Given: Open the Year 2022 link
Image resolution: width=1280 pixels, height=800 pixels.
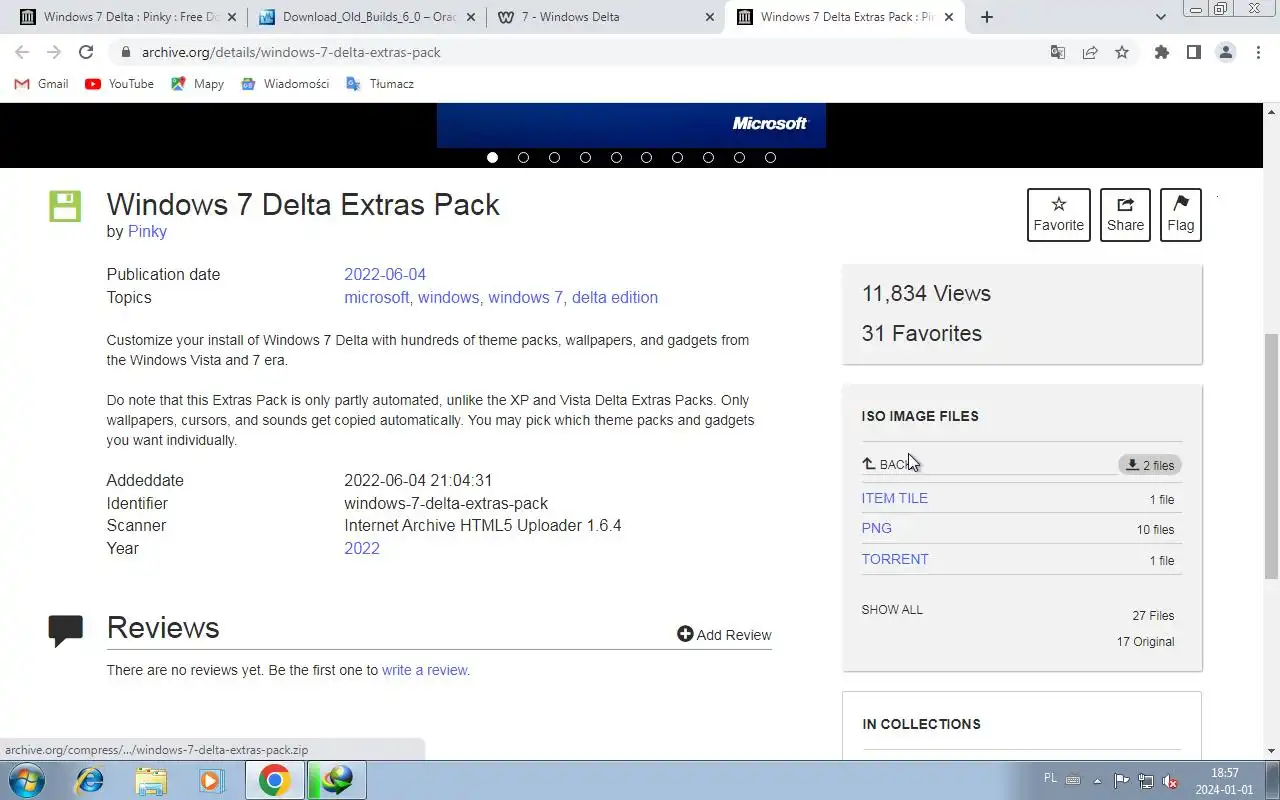Looking at the screenshot, I should (362, 549).
